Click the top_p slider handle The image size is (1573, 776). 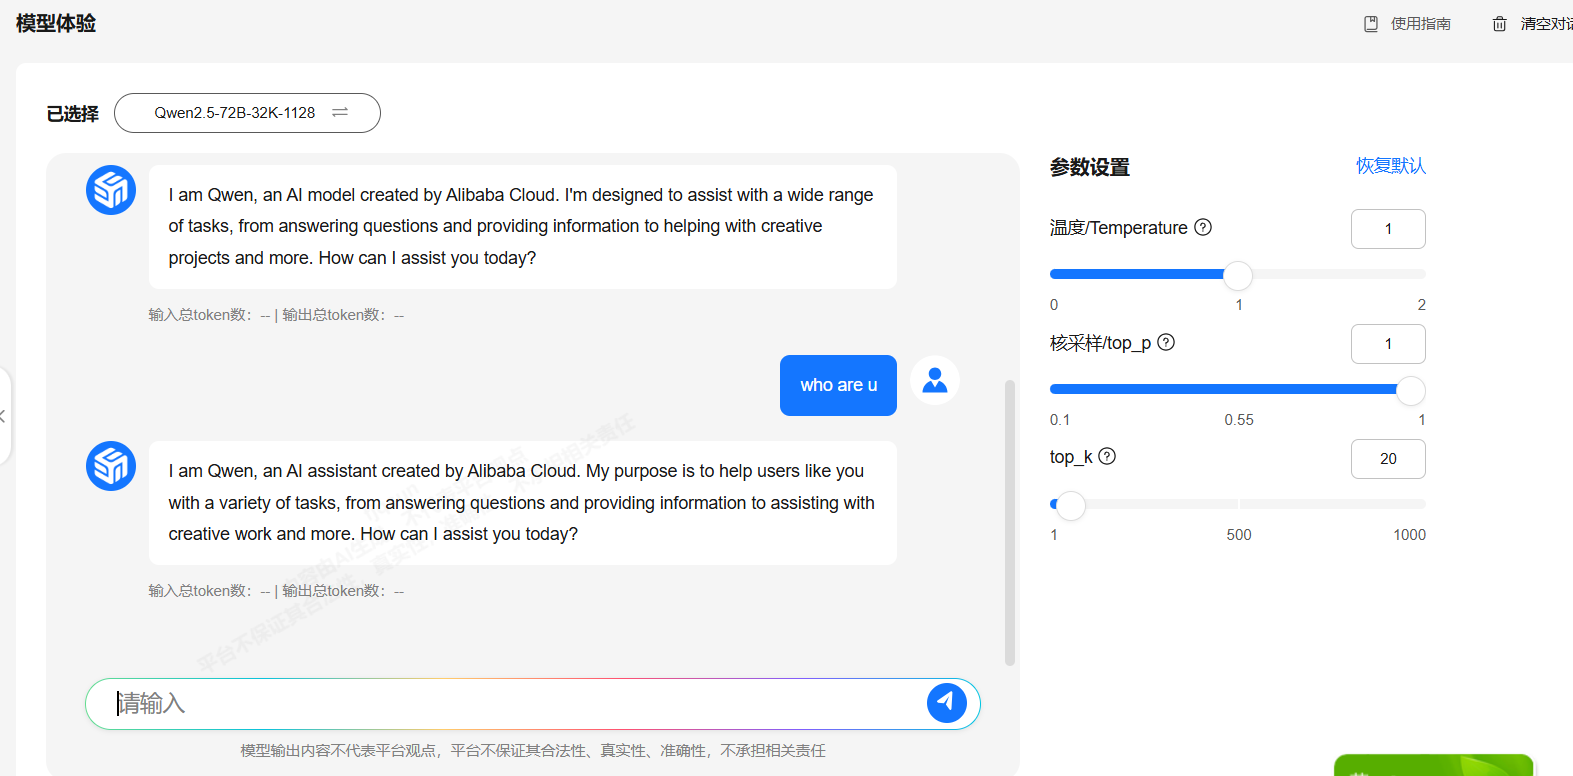click(1410, 390)
